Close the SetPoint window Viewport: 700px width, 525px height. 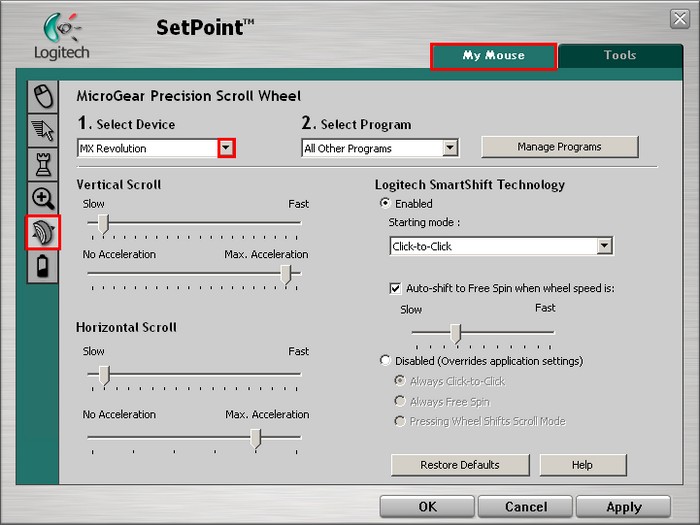pos(680,19)
